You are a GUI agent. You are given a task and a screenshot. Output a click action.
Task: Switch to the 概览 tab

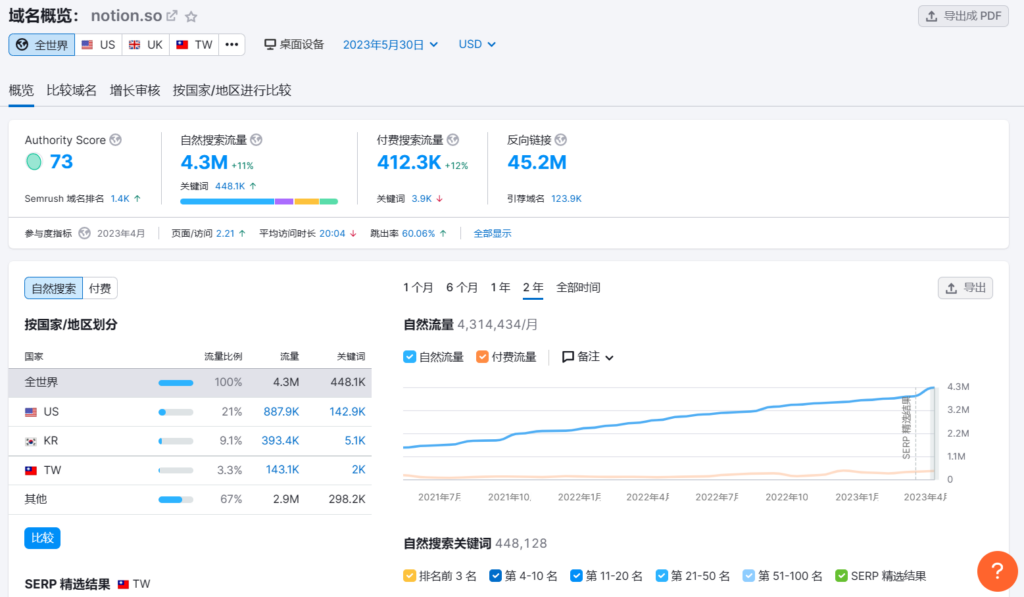pos(21,90)
